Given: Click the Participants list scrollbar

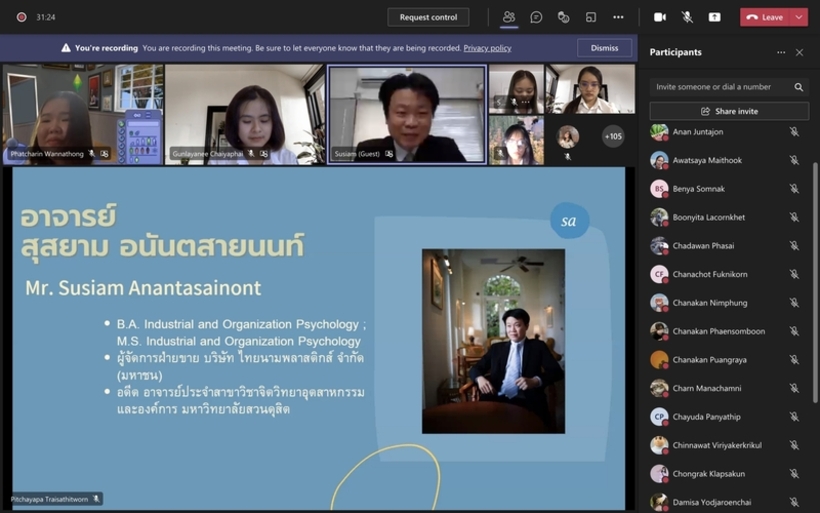Looking at the screenshot, I should (x=815, y=282).
